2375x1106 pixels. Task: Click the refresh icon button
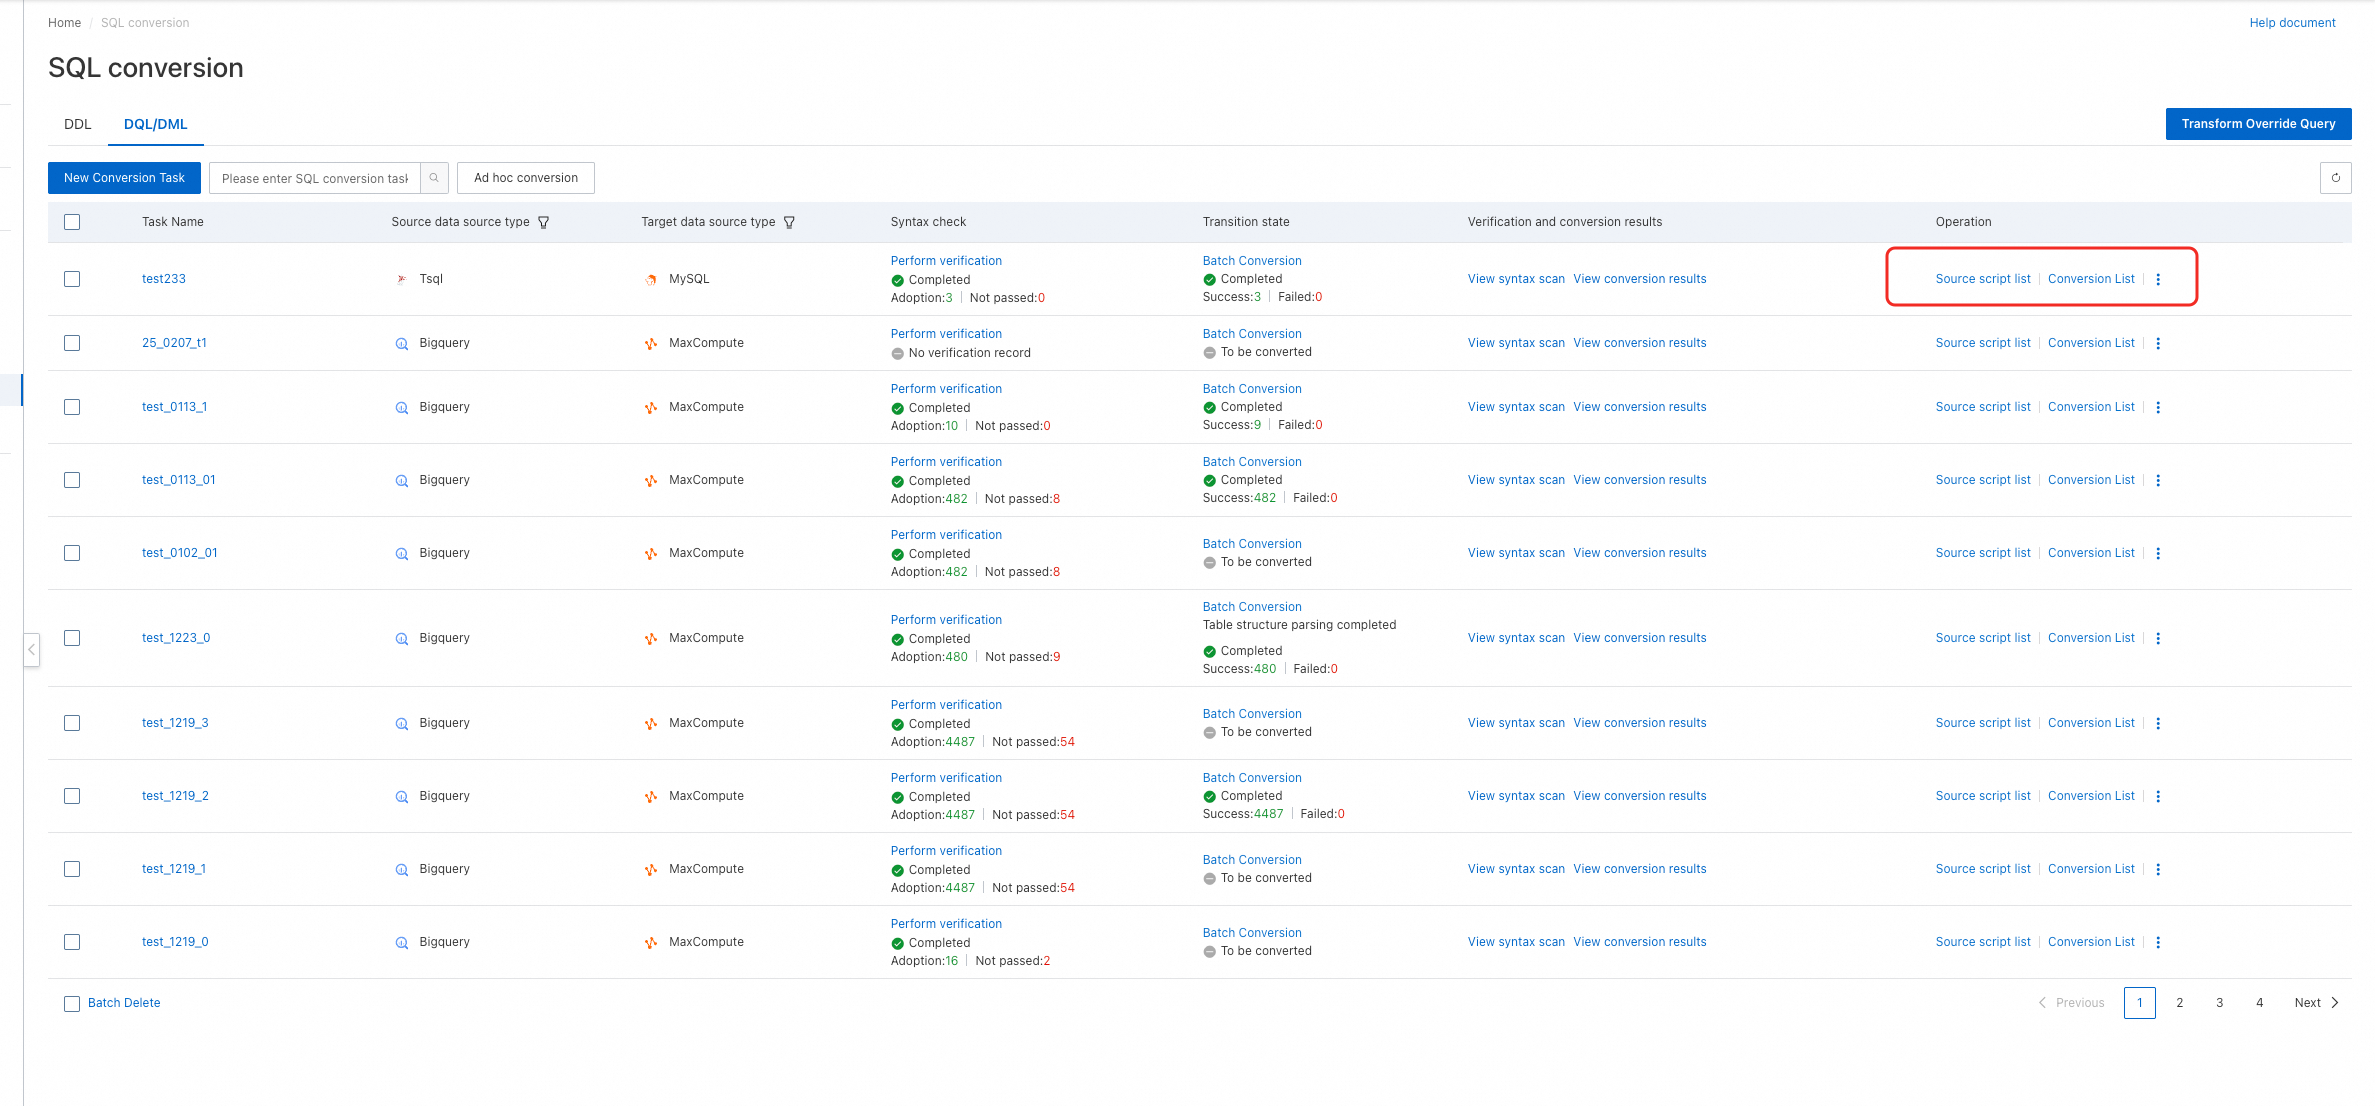pyautogui.click(x=2335, y=178)
